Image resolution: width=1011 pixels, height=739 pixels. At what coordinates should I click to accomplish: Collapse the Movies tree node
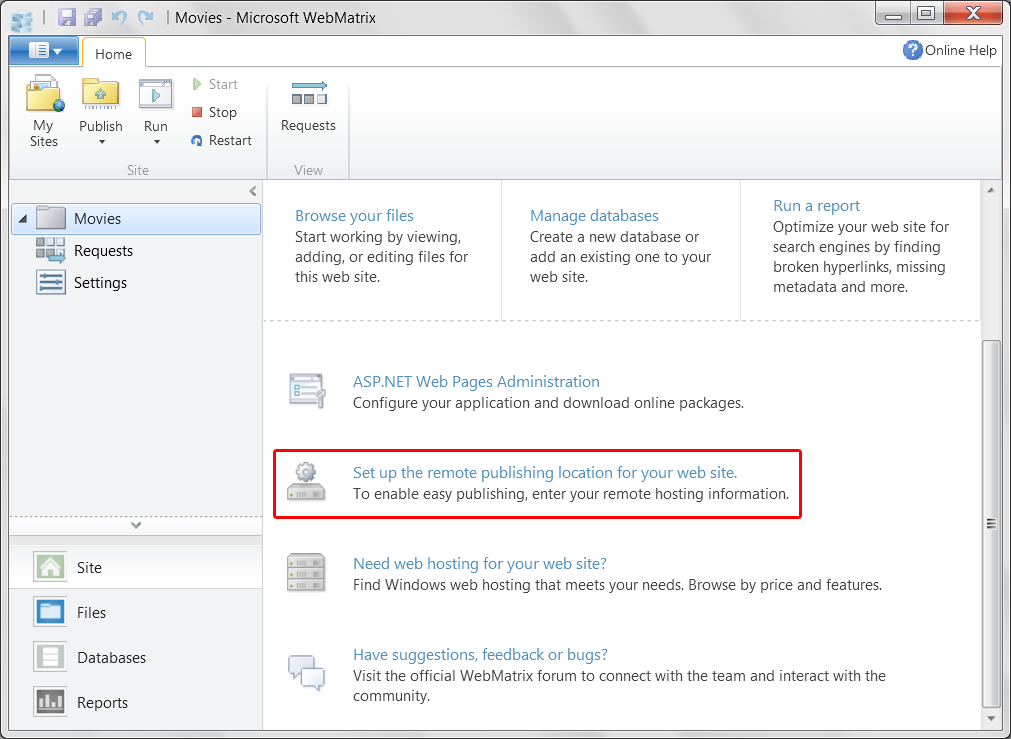[x=23, y=219]
